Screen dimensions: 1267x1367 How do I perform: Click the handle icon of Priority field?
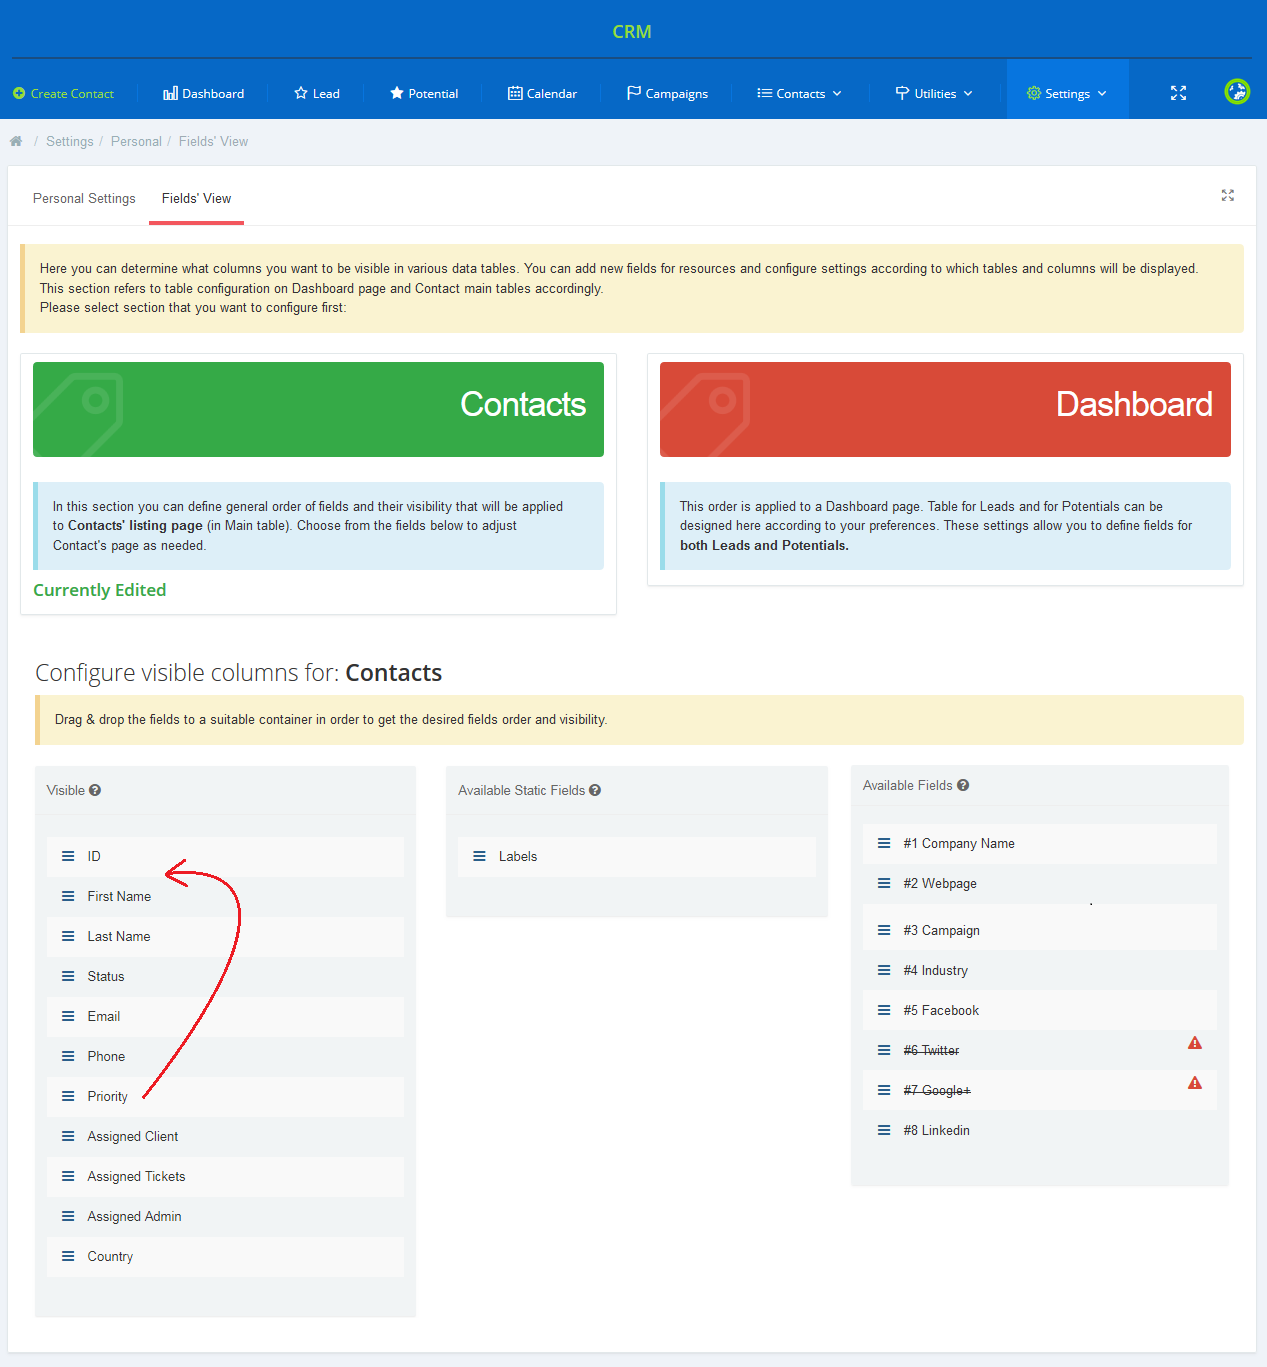tap(68, 1096)
